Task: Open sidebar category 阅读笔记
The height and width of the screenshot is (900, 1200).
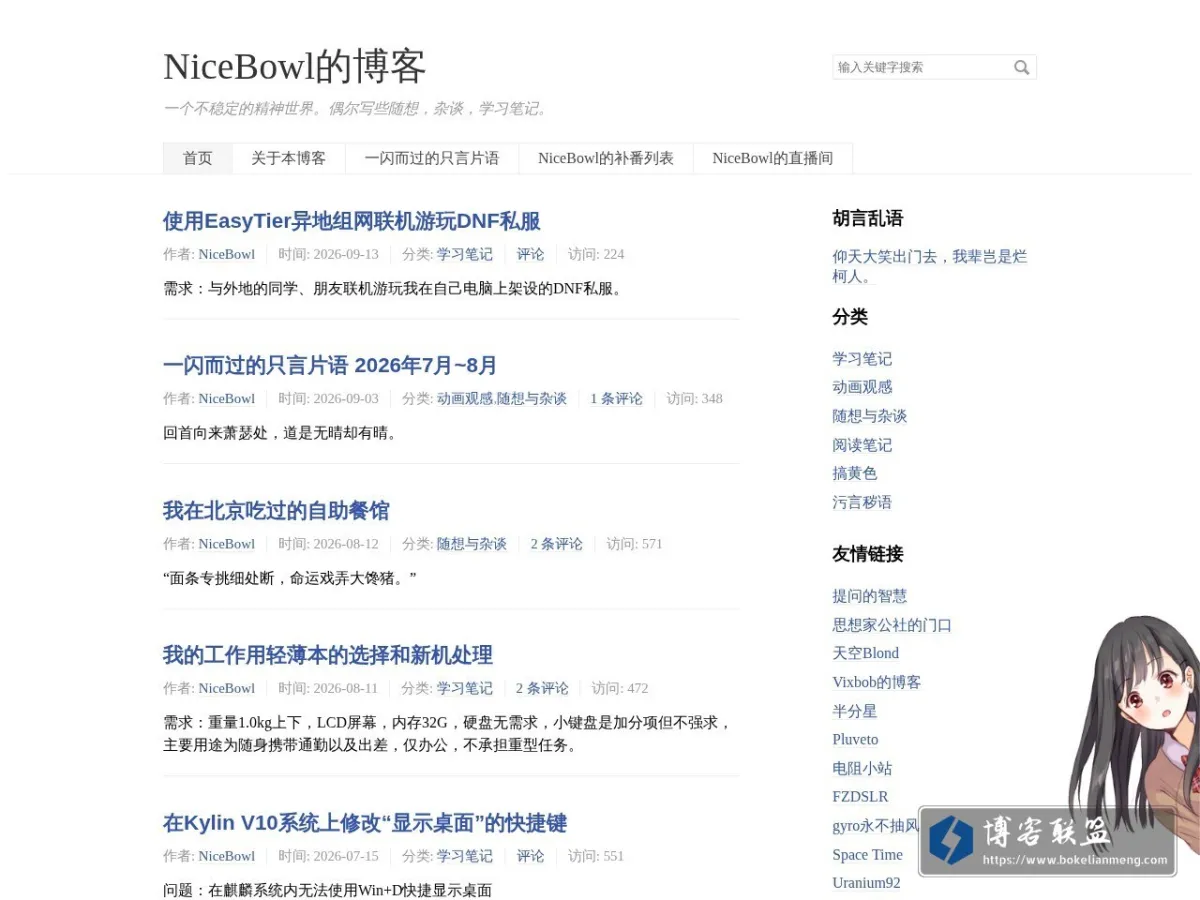Action: (x=862, y=445)
